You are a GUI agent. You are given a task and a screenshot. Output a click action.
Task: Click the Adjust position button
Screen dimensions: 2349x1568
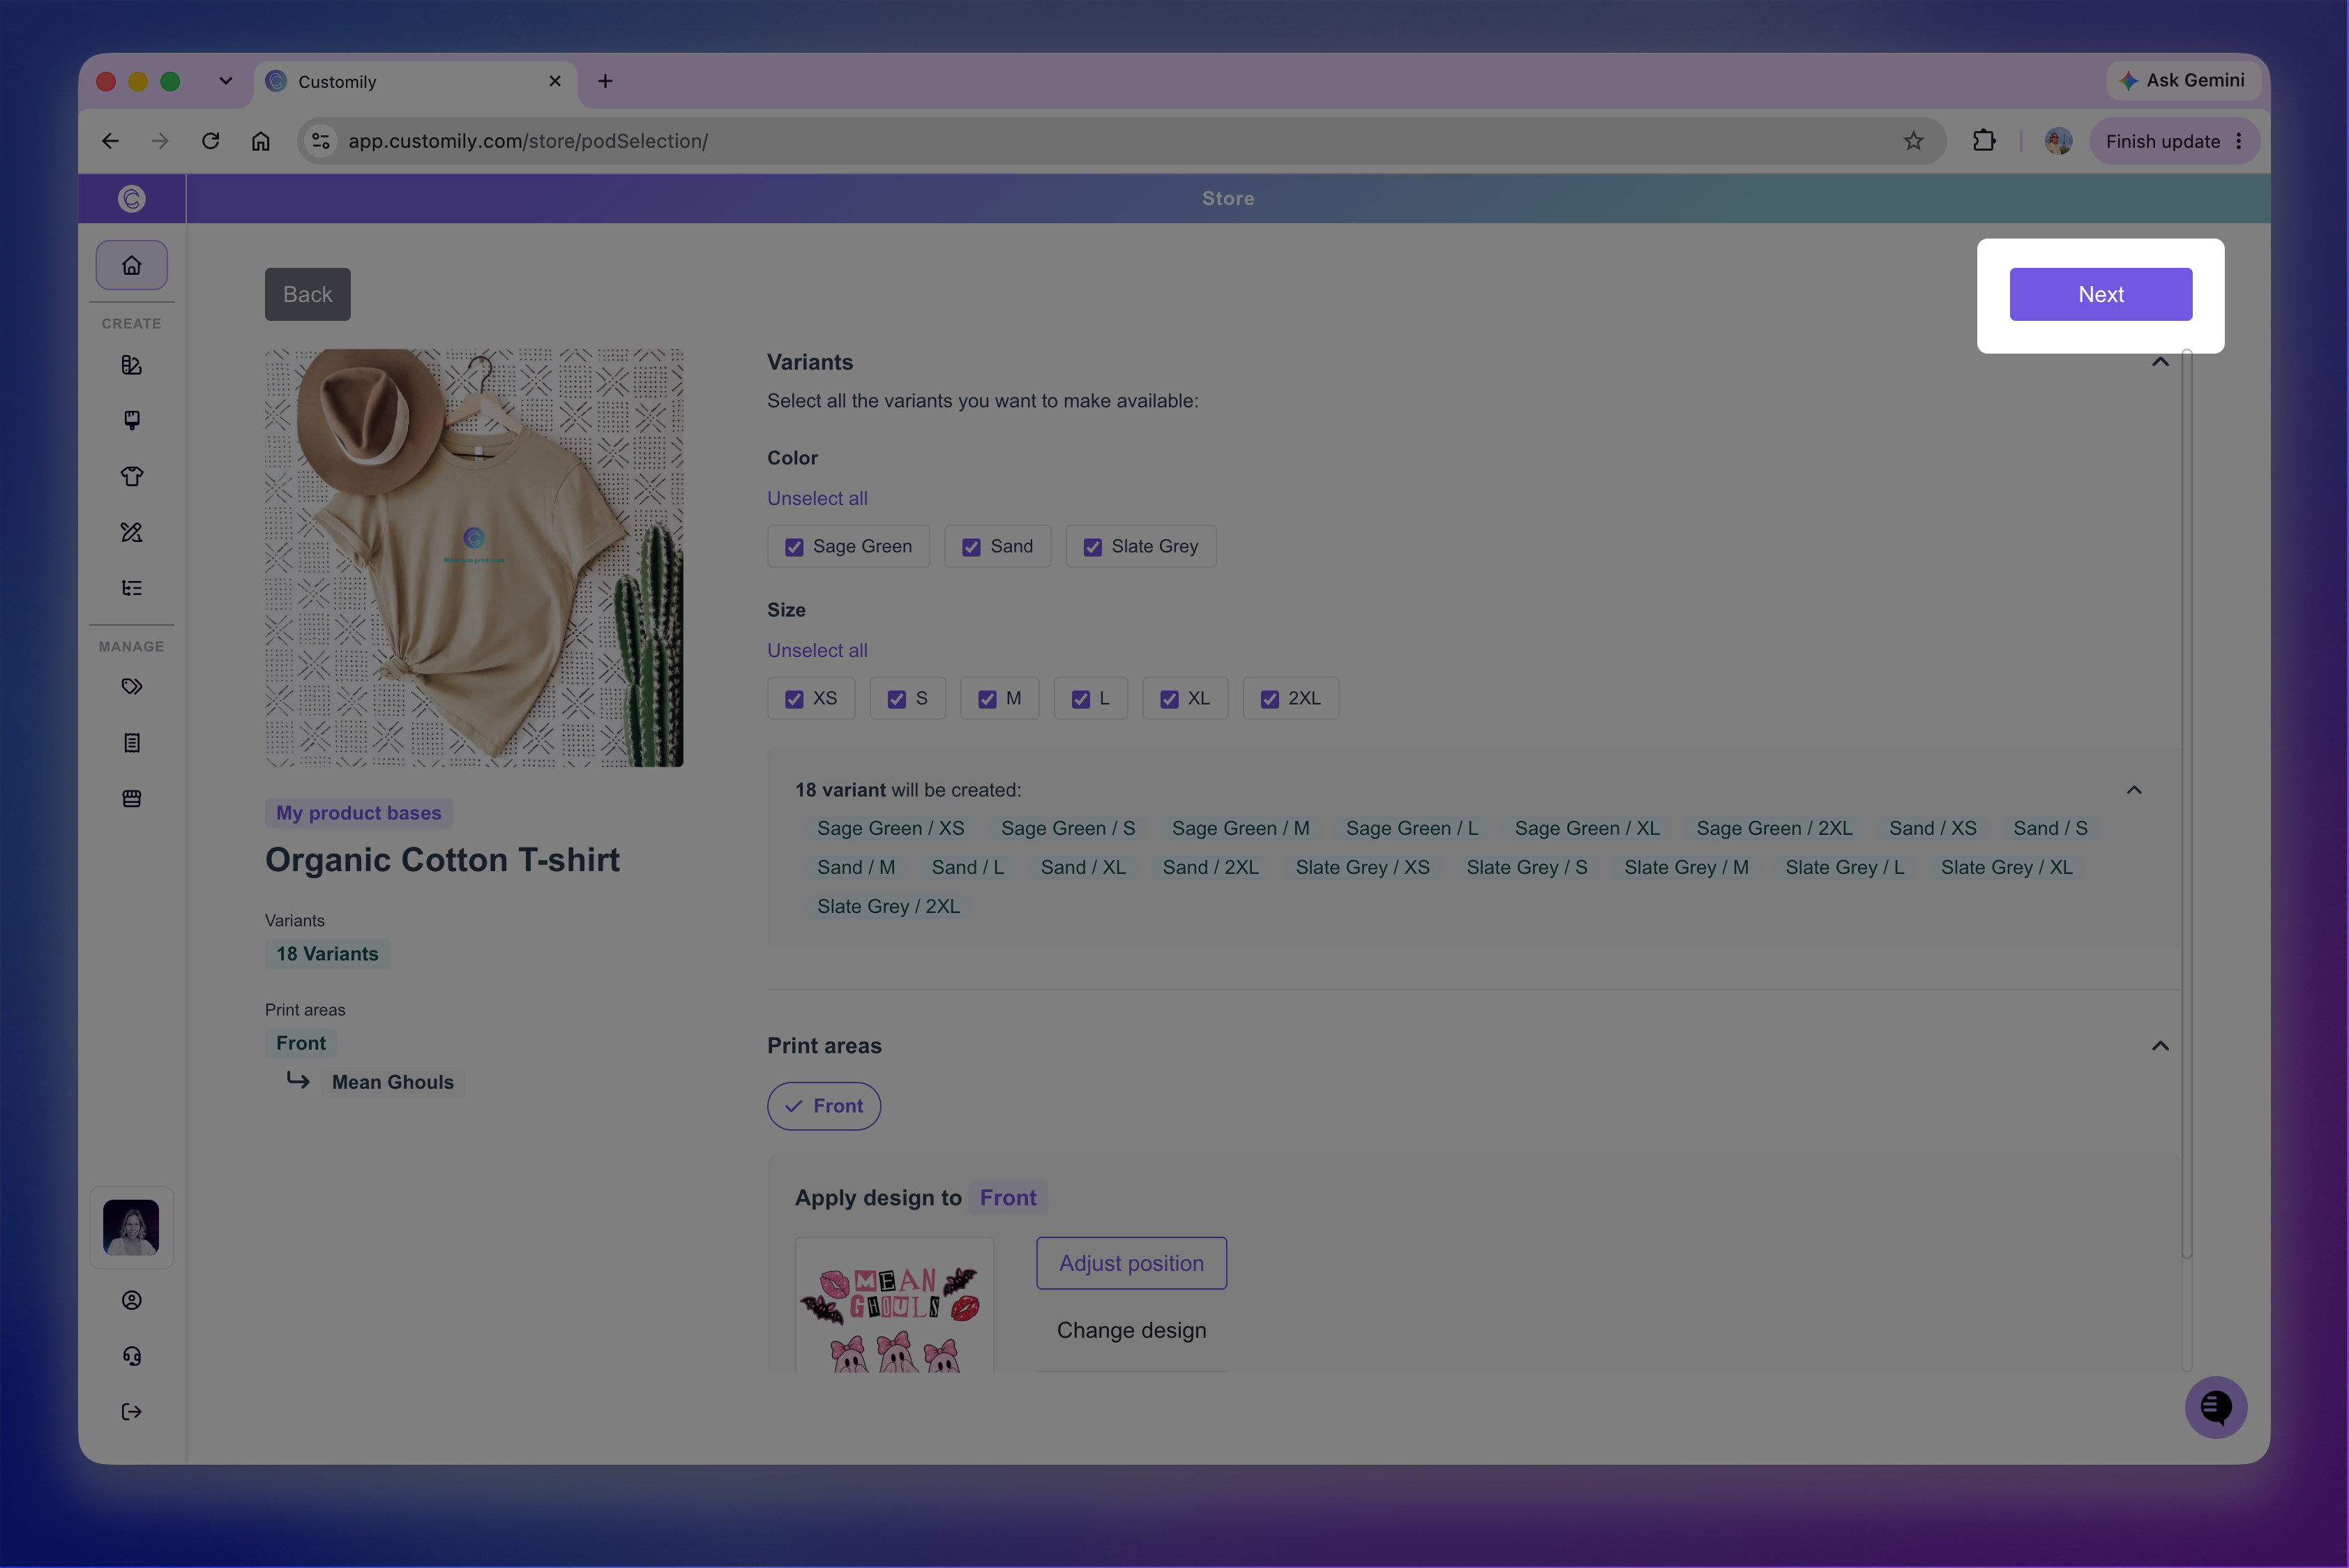(1131, 1263)
